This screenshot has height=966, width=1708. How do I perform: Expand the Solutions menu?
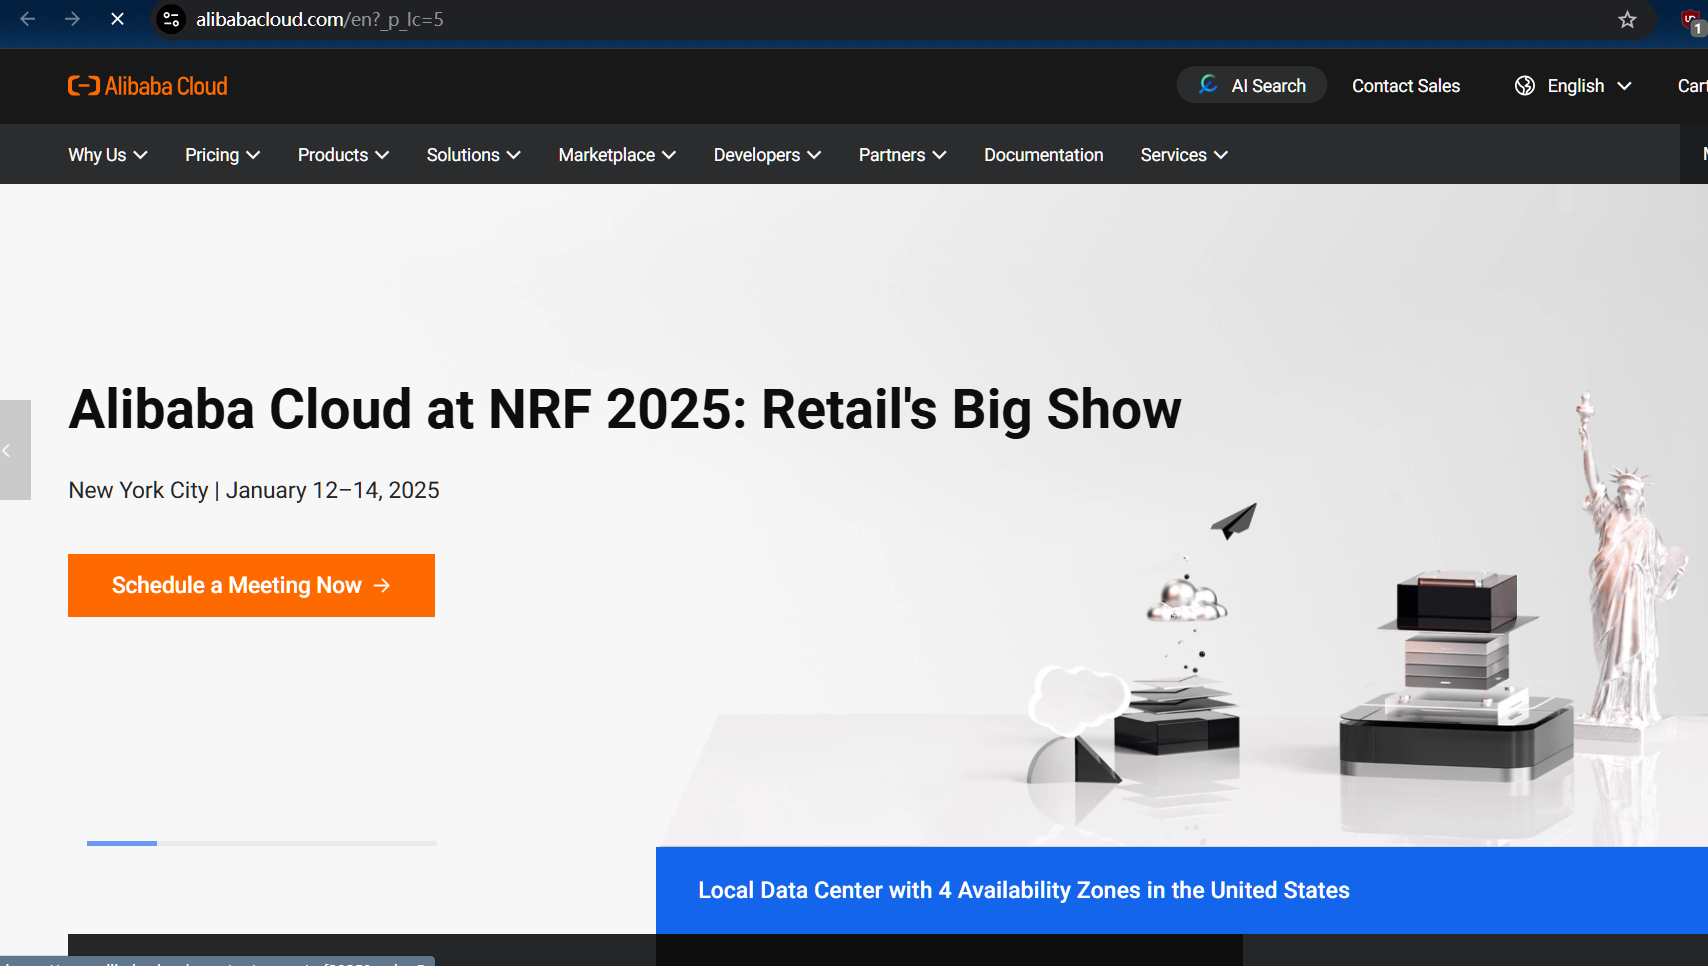(474, 155)
